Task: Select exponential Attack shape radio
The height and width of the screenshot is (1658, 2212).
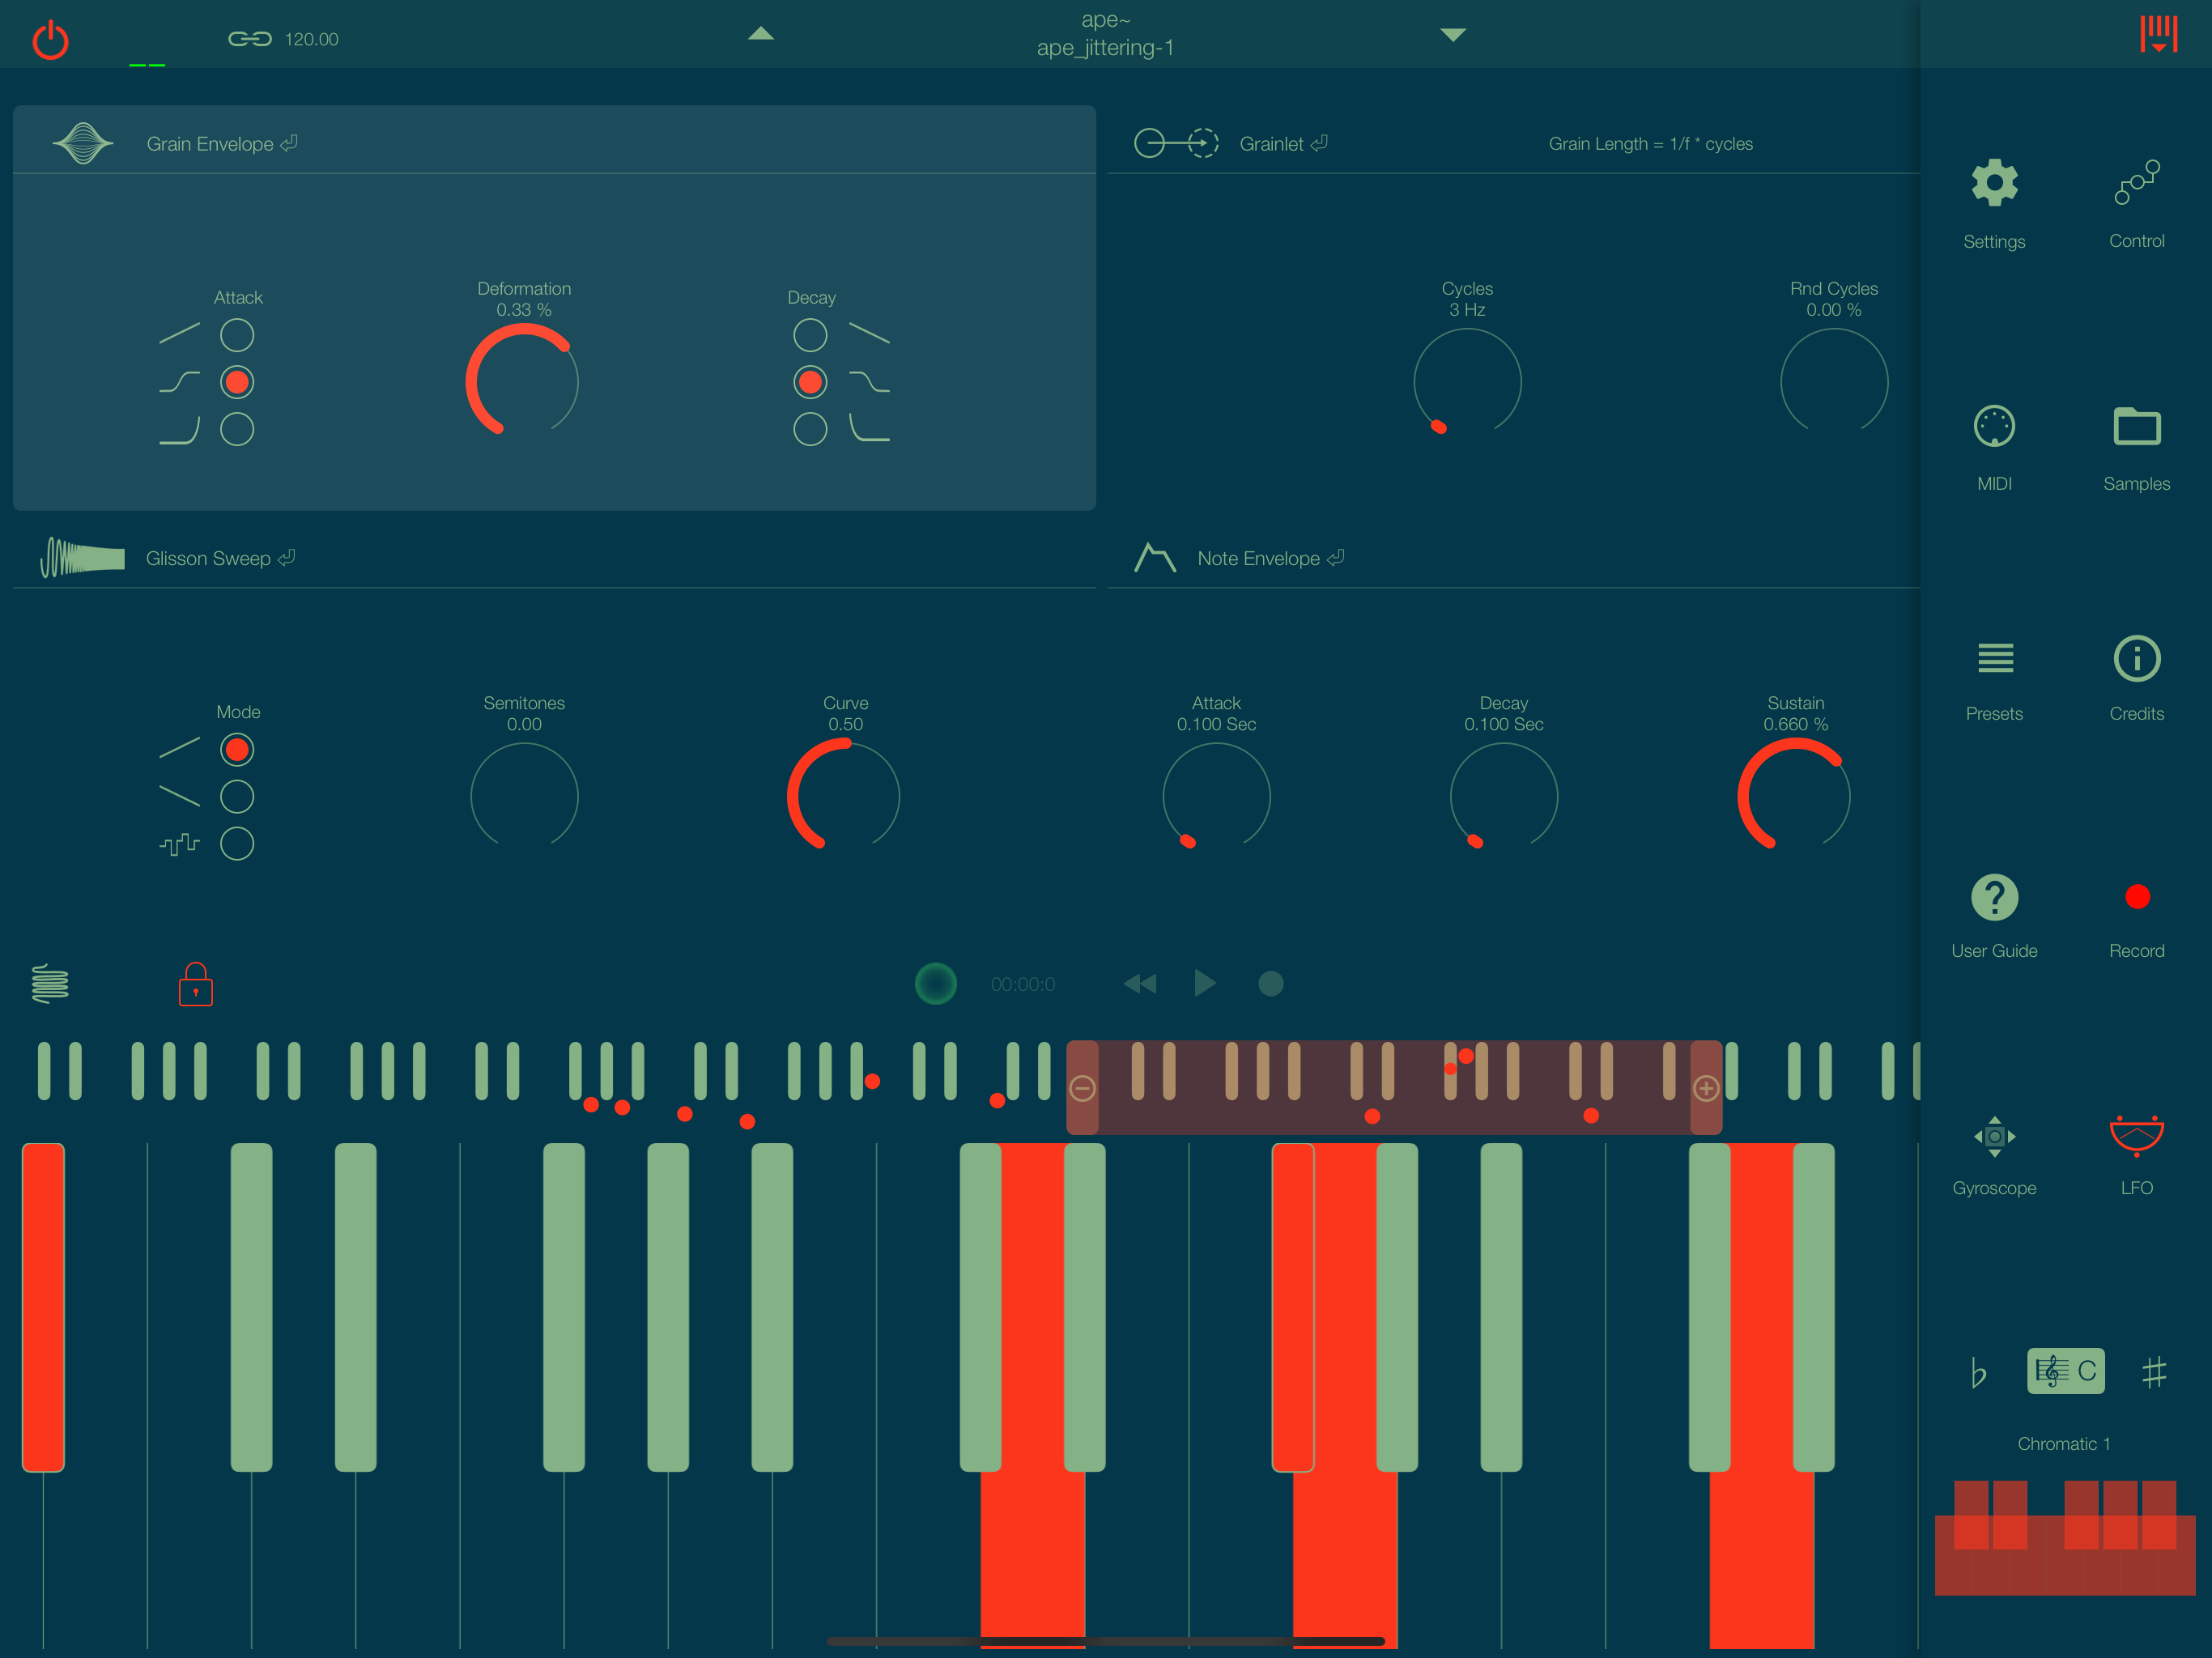Action: coord(237,429)
